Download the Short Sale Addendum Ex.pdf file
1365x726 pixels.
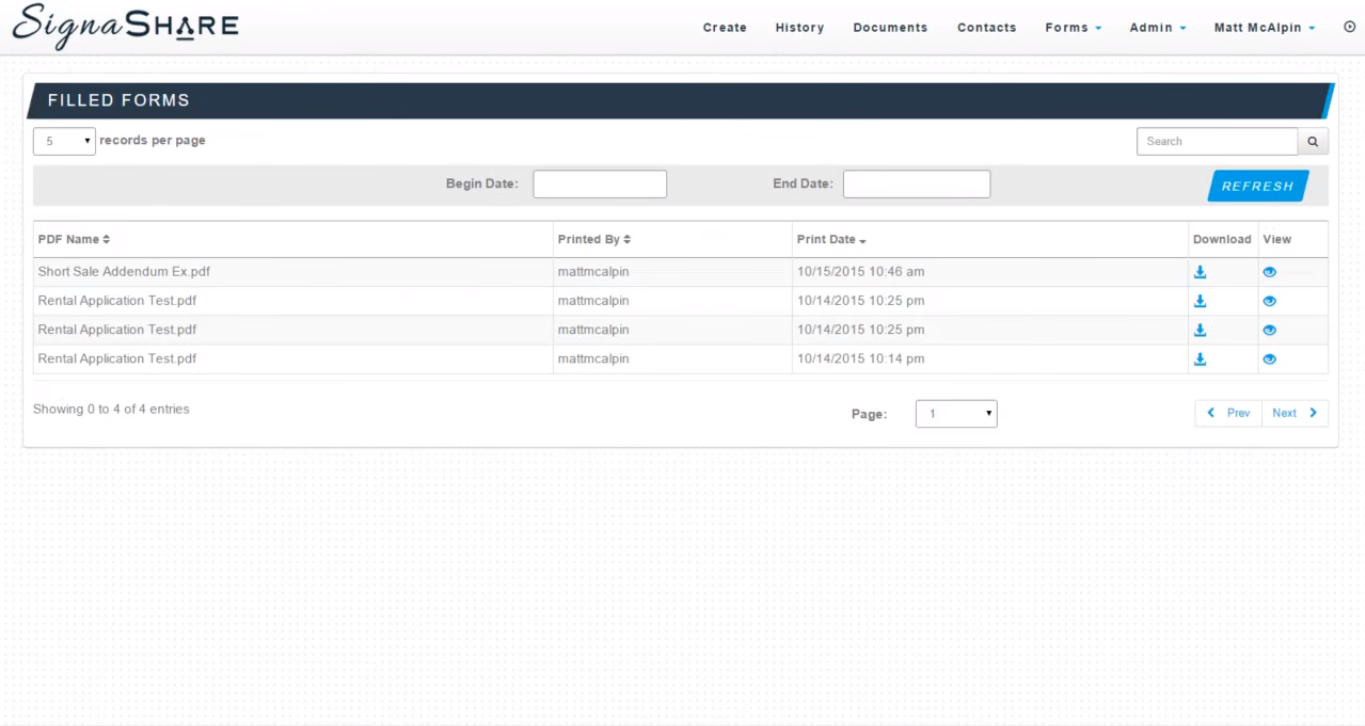click(x=1200, y=272)
